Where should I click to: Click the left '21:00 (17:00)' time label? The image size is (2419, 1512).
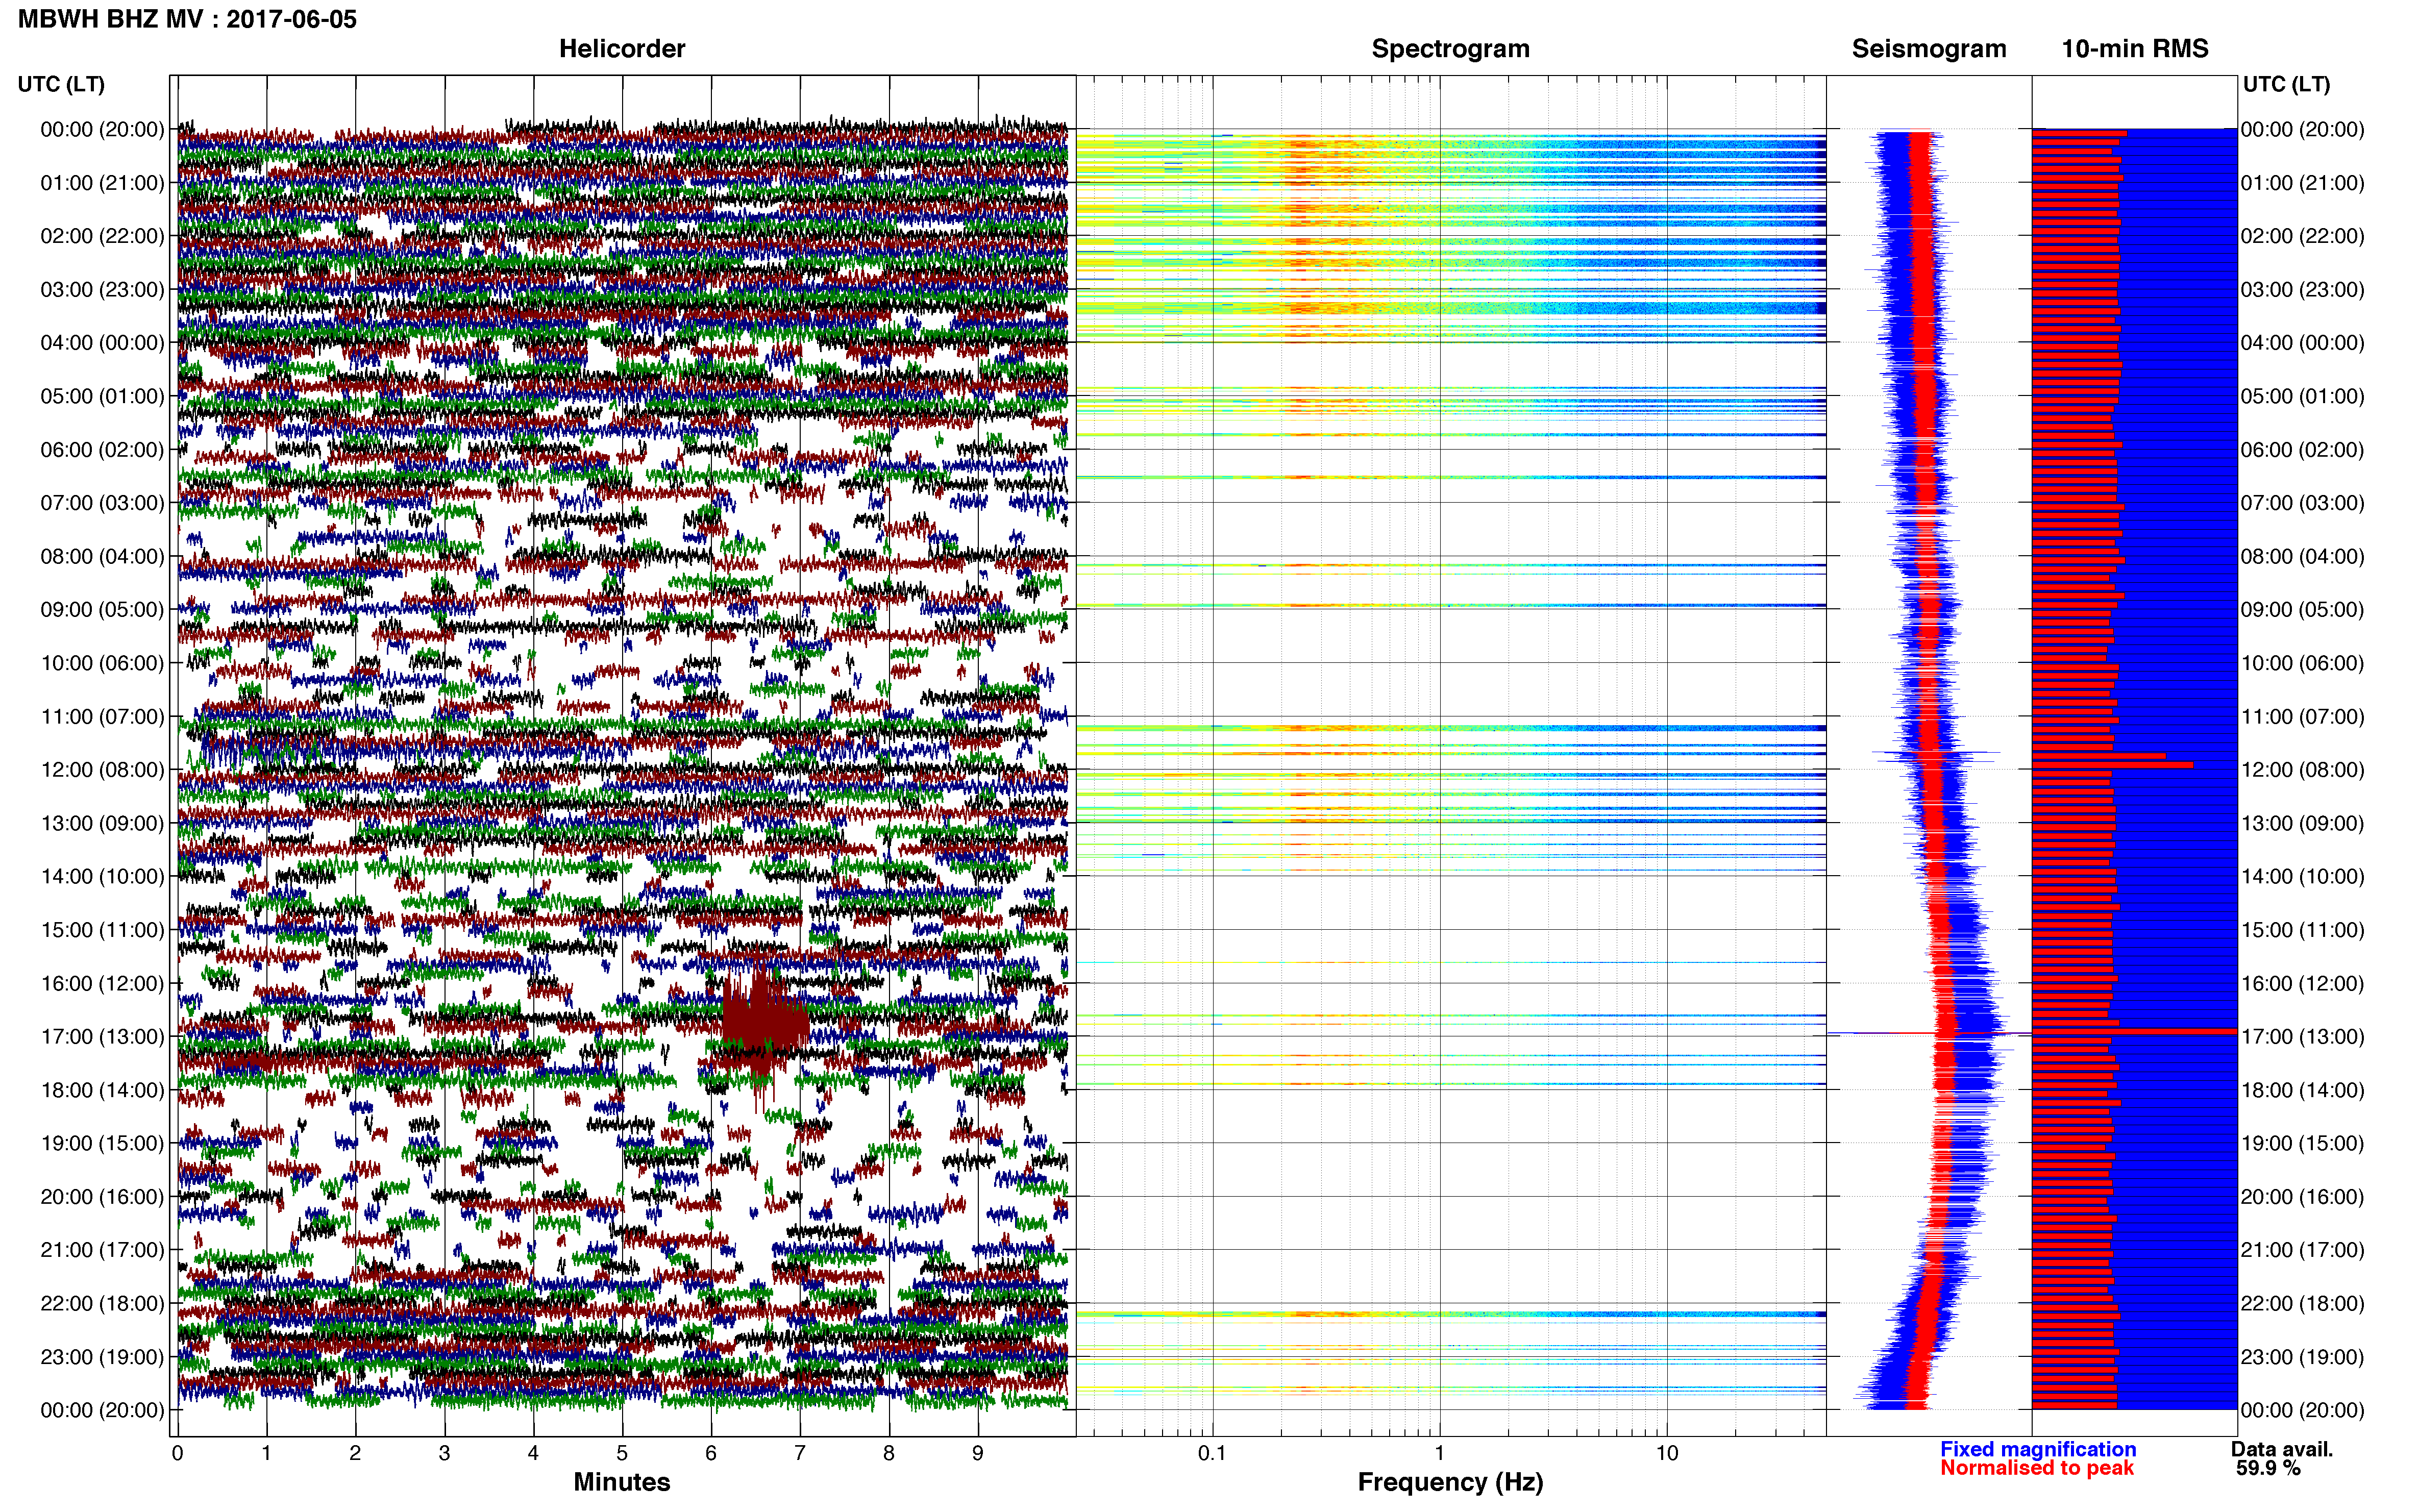pyautogui.click(x=102, y=1250)
